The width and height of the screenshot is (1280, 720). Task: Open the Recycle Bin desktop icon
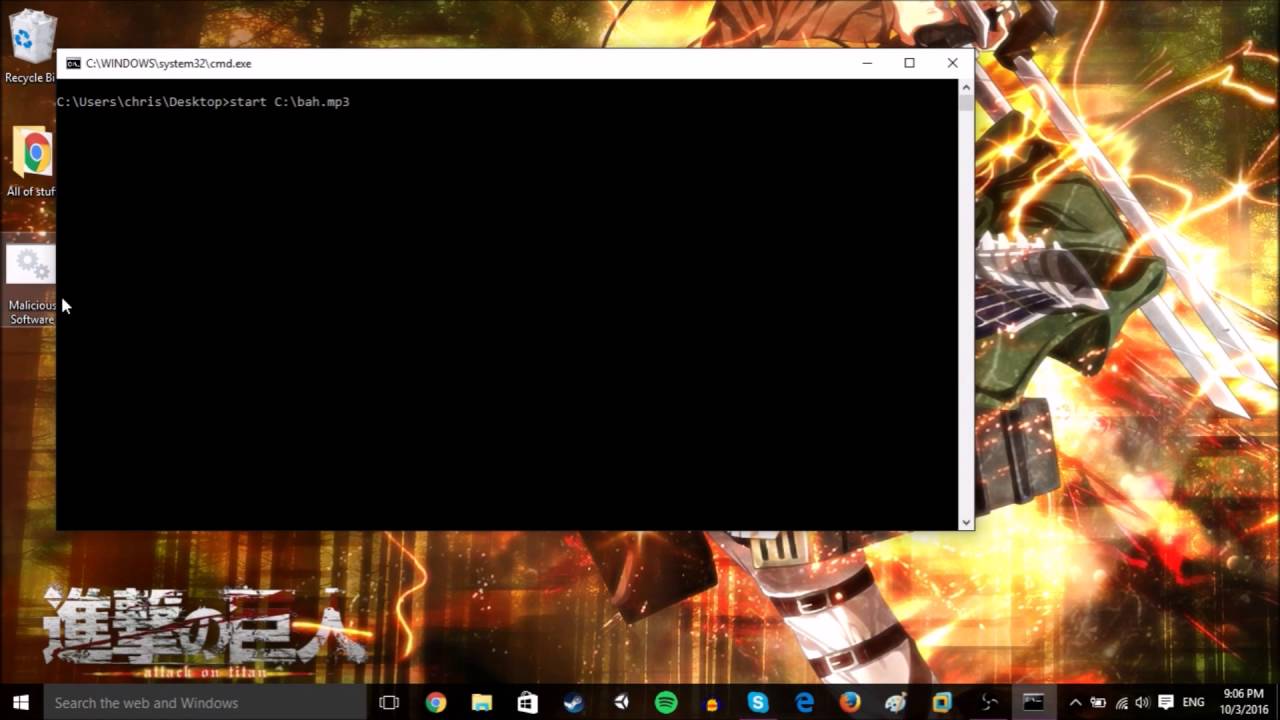[31, 45]
